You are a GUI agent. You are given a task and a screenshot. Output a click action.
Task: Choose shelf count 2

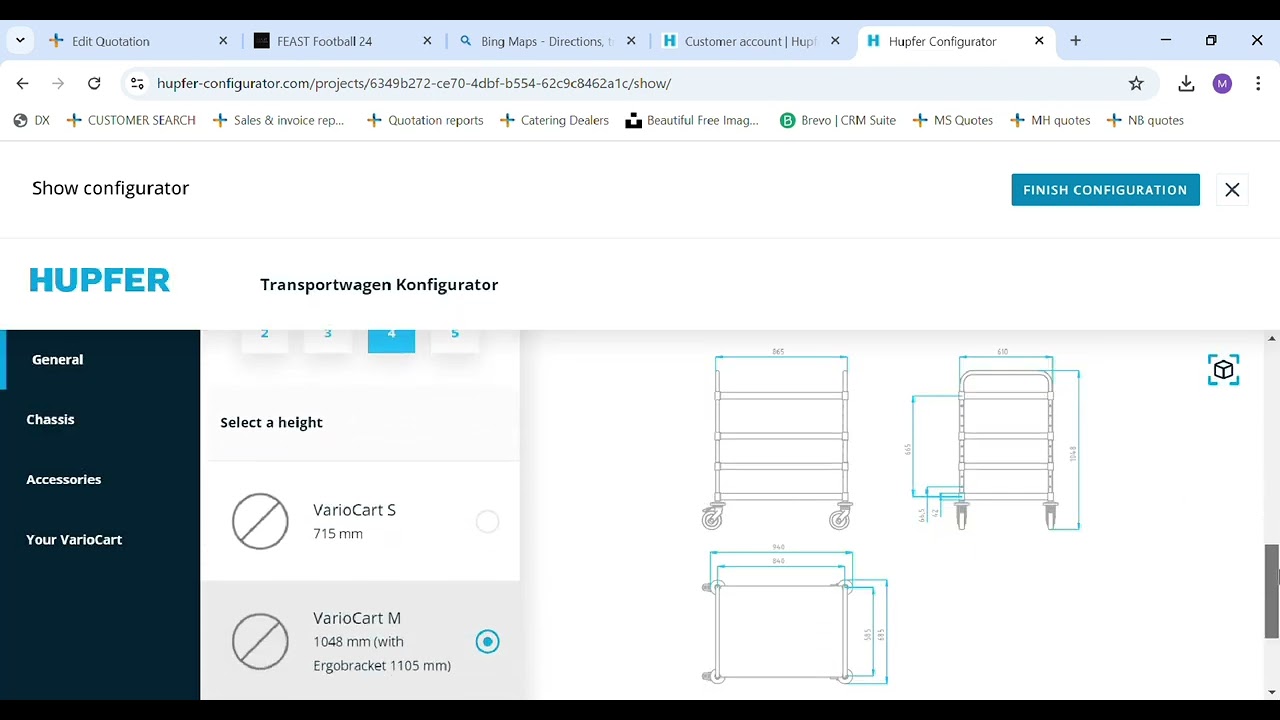coord(265,338)
